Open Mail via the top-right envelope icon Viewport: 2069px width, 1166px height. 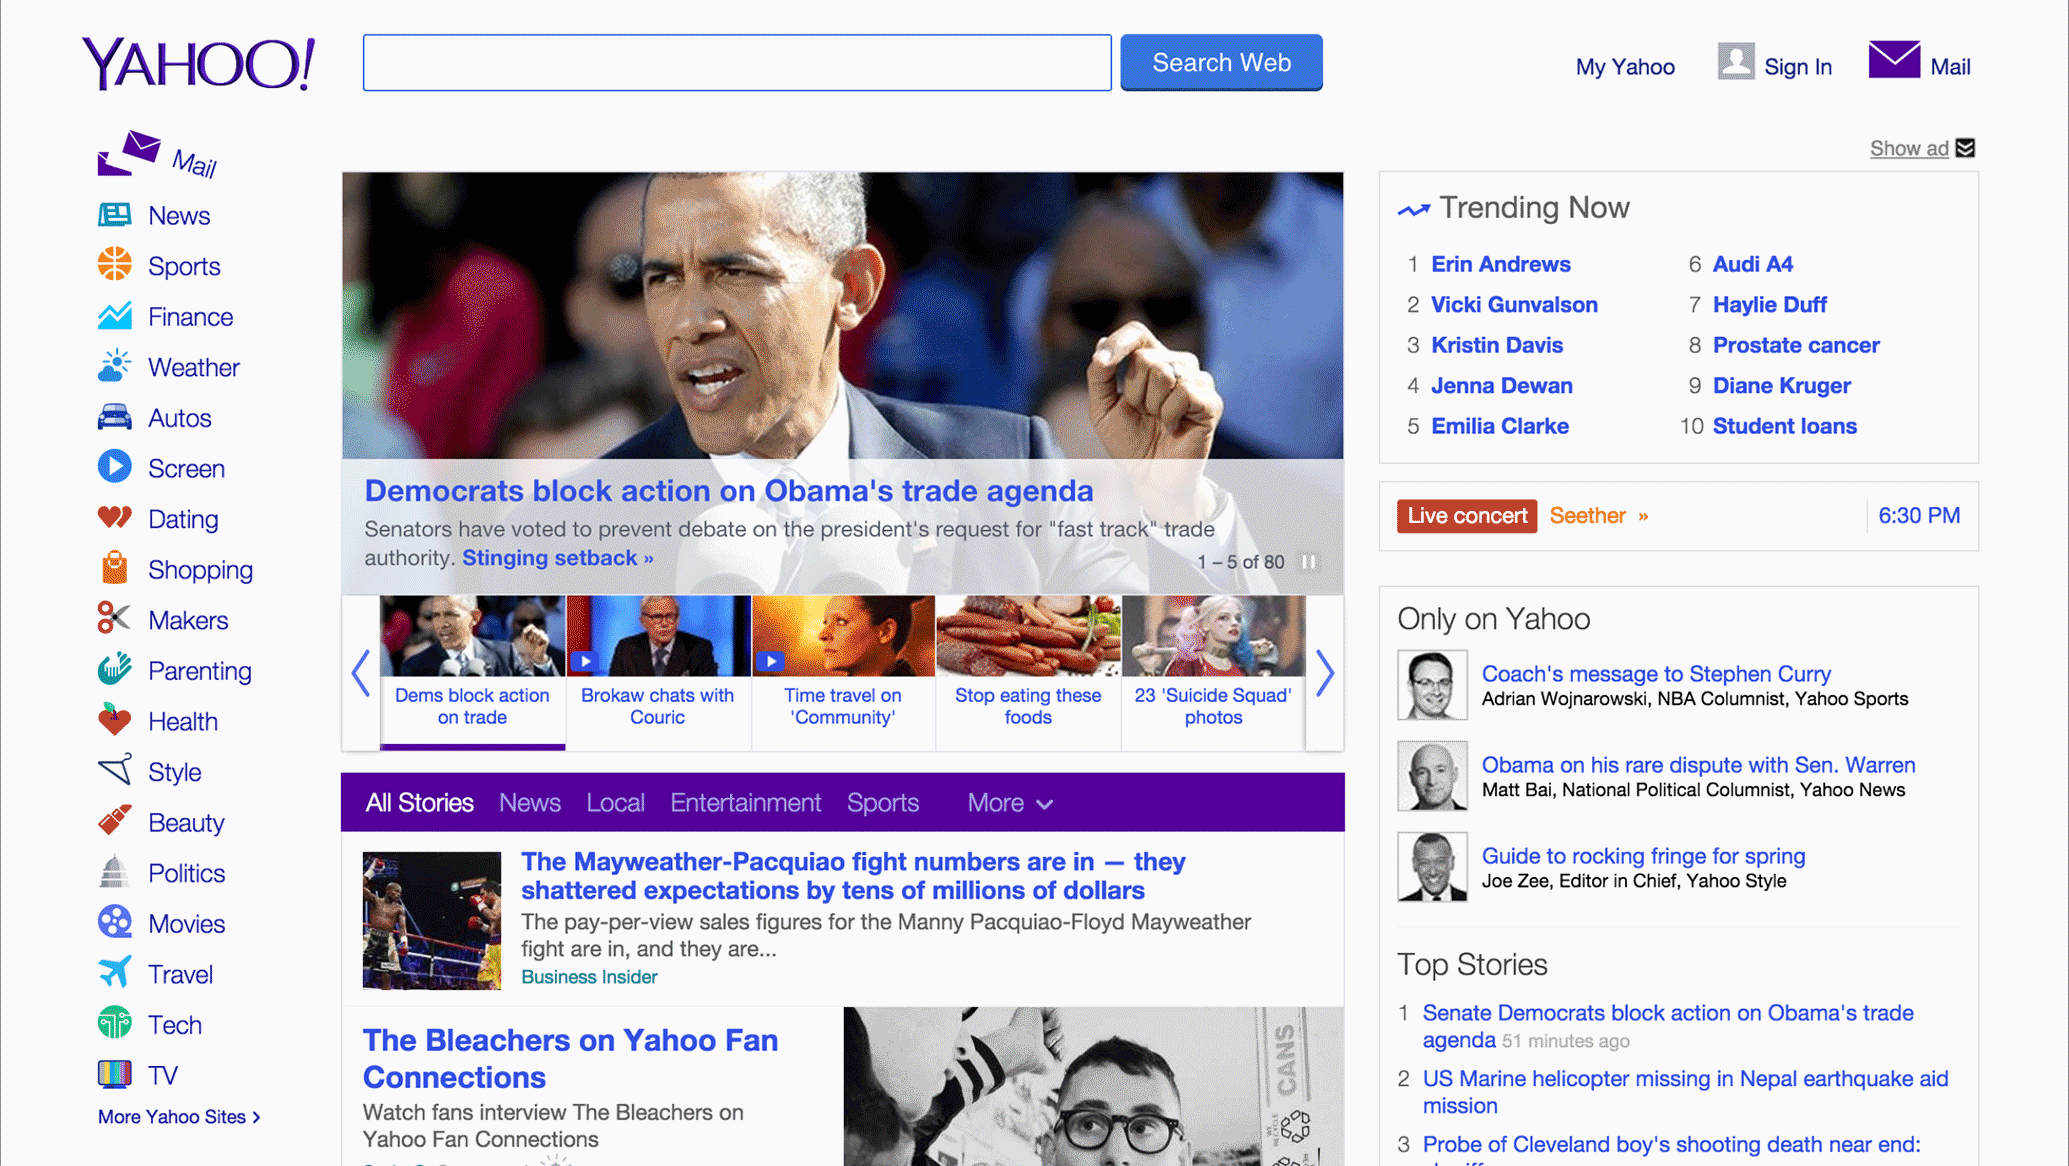click(1893, 61)
